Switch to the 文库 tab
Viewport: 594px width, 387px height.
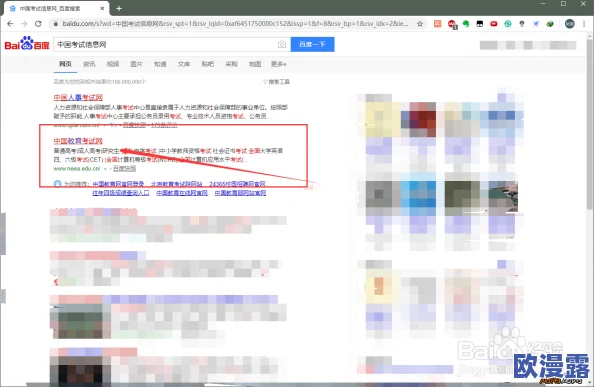184,64
